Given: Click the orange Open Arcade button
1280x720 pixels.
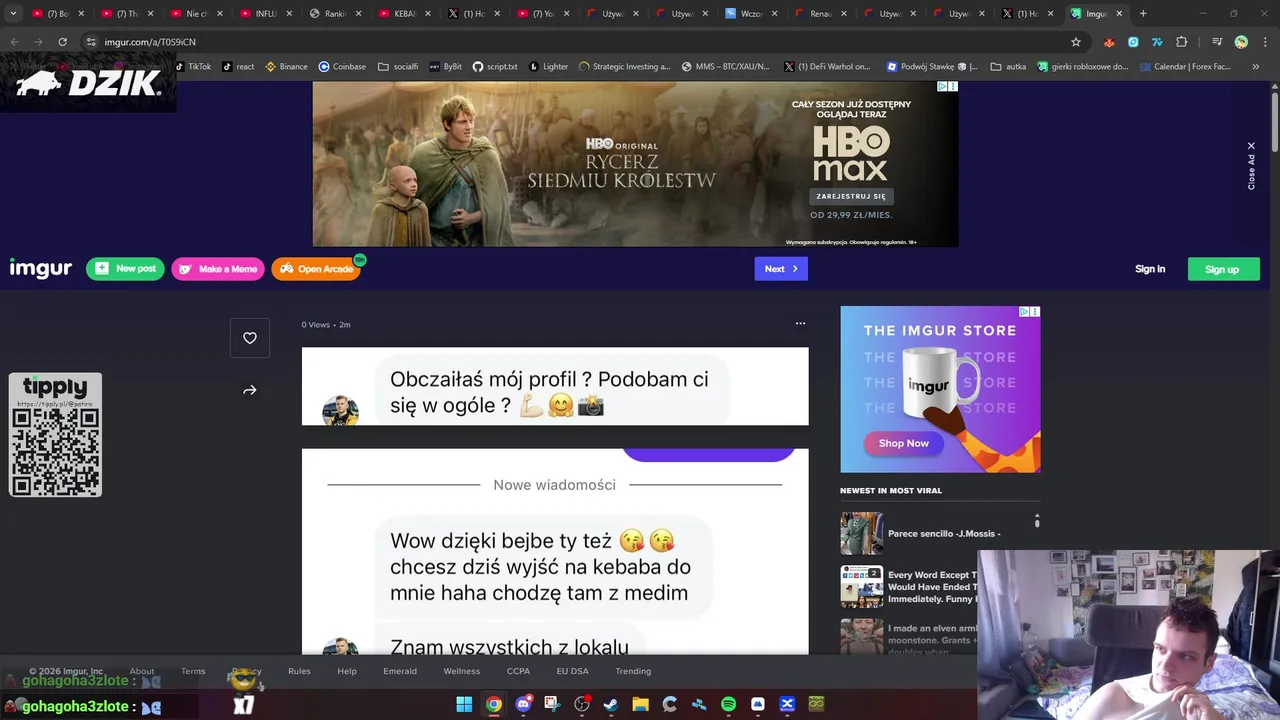Looking at the screenshot, I should click(x=316, y=269).
